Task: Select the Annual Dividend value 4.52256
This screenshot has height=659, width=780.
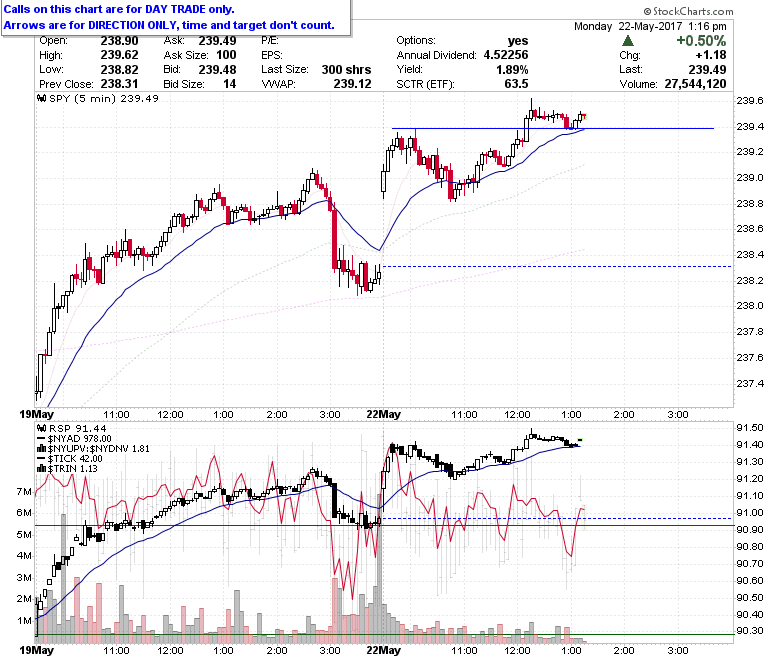Action: tap(506, 55)
